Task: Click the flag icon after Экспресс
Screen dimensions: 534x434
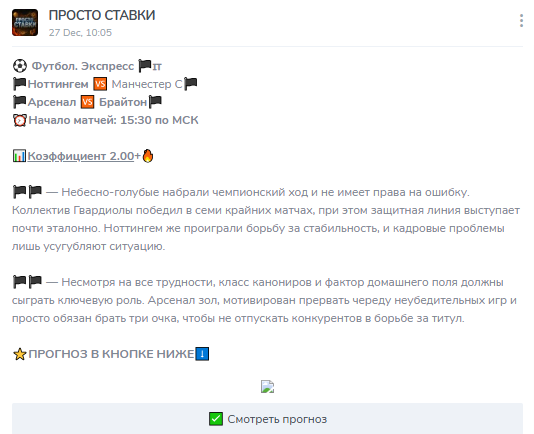Action: pos(145,66)
